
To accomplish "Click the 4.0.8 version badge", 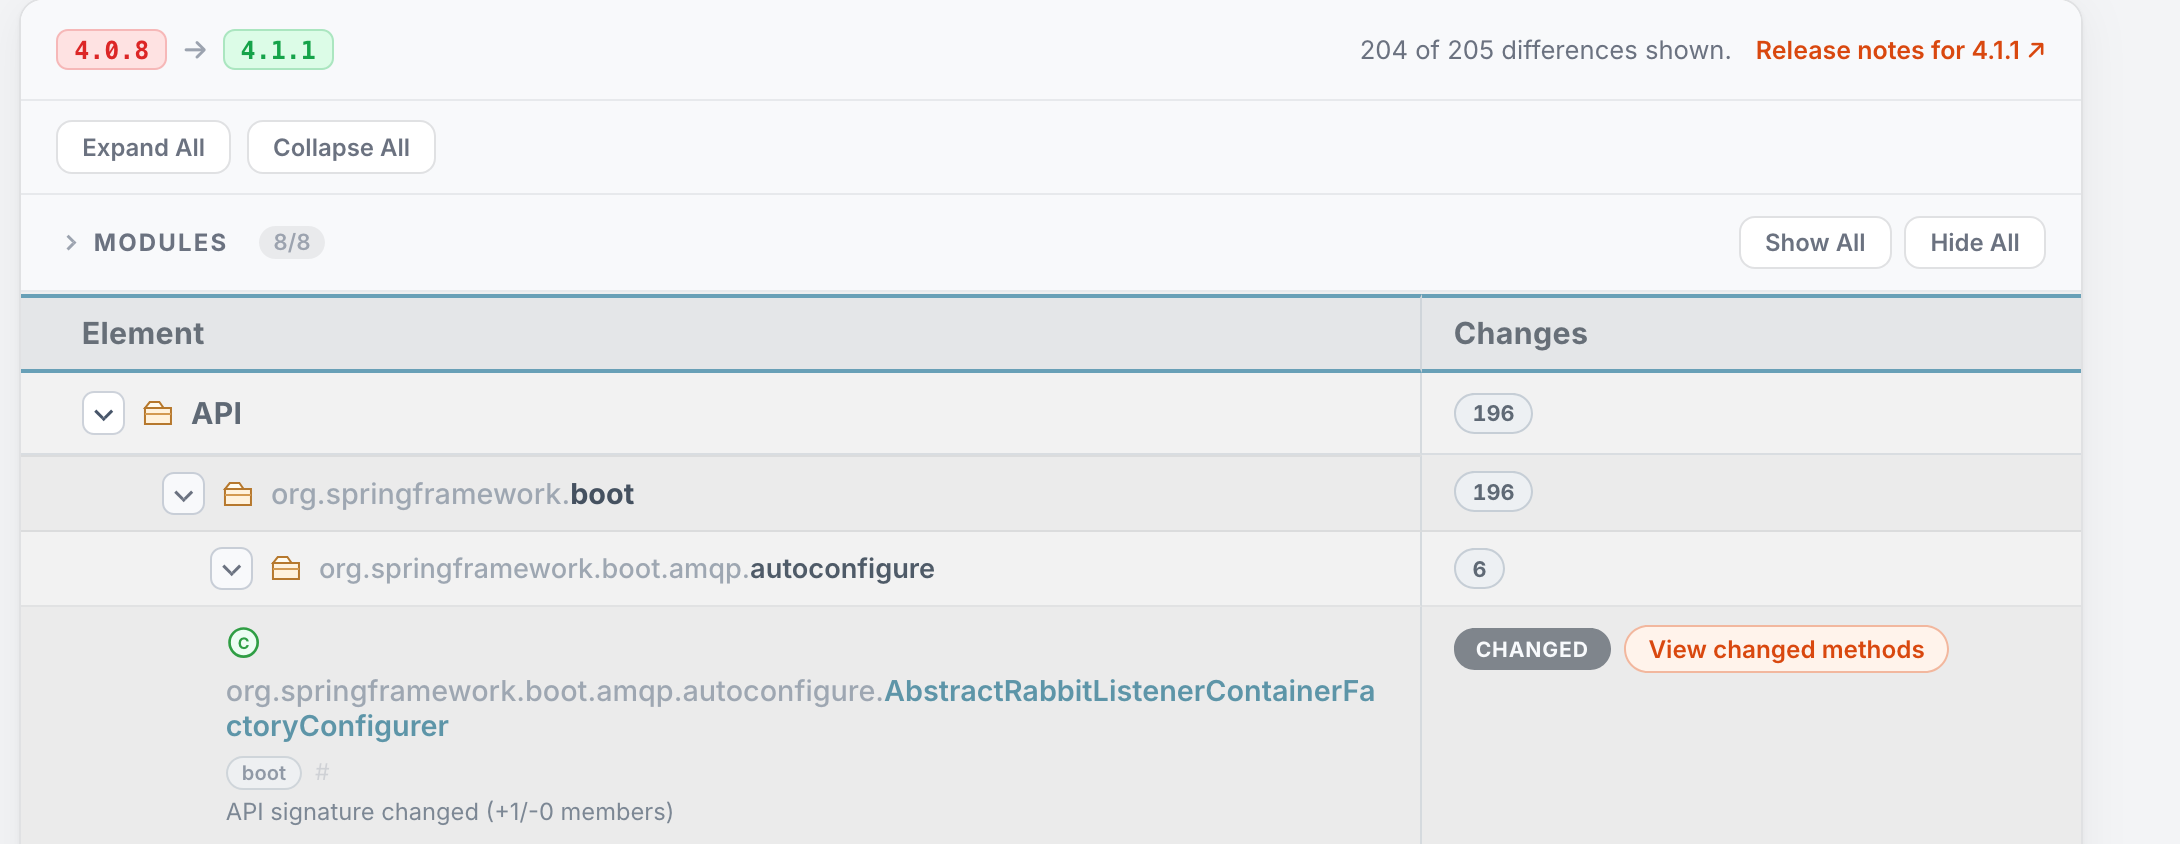I will [x=112, y=50].
